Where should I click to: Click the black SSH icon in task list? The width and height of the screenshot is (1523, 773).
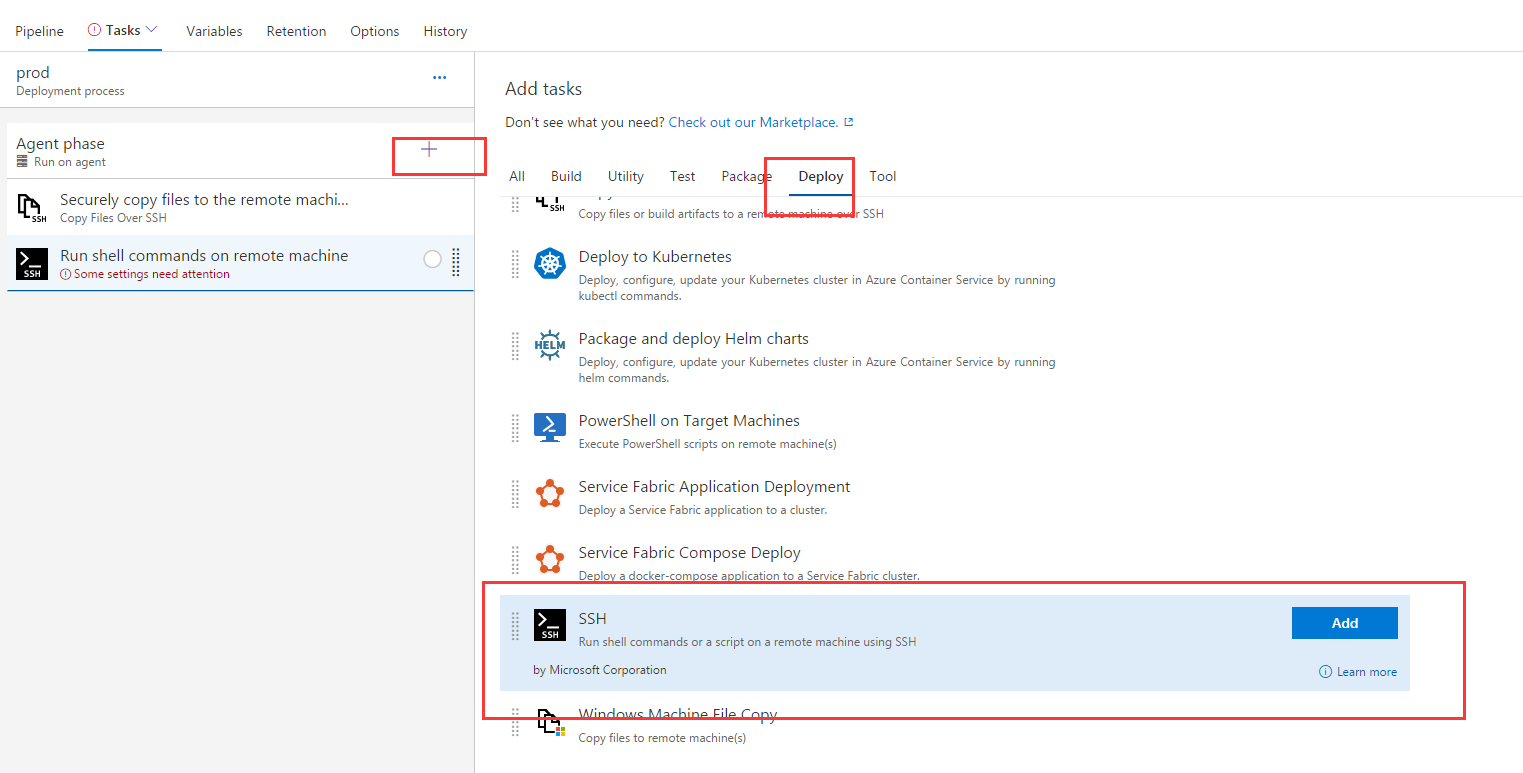pyautogui.click(x=32, y=264)
